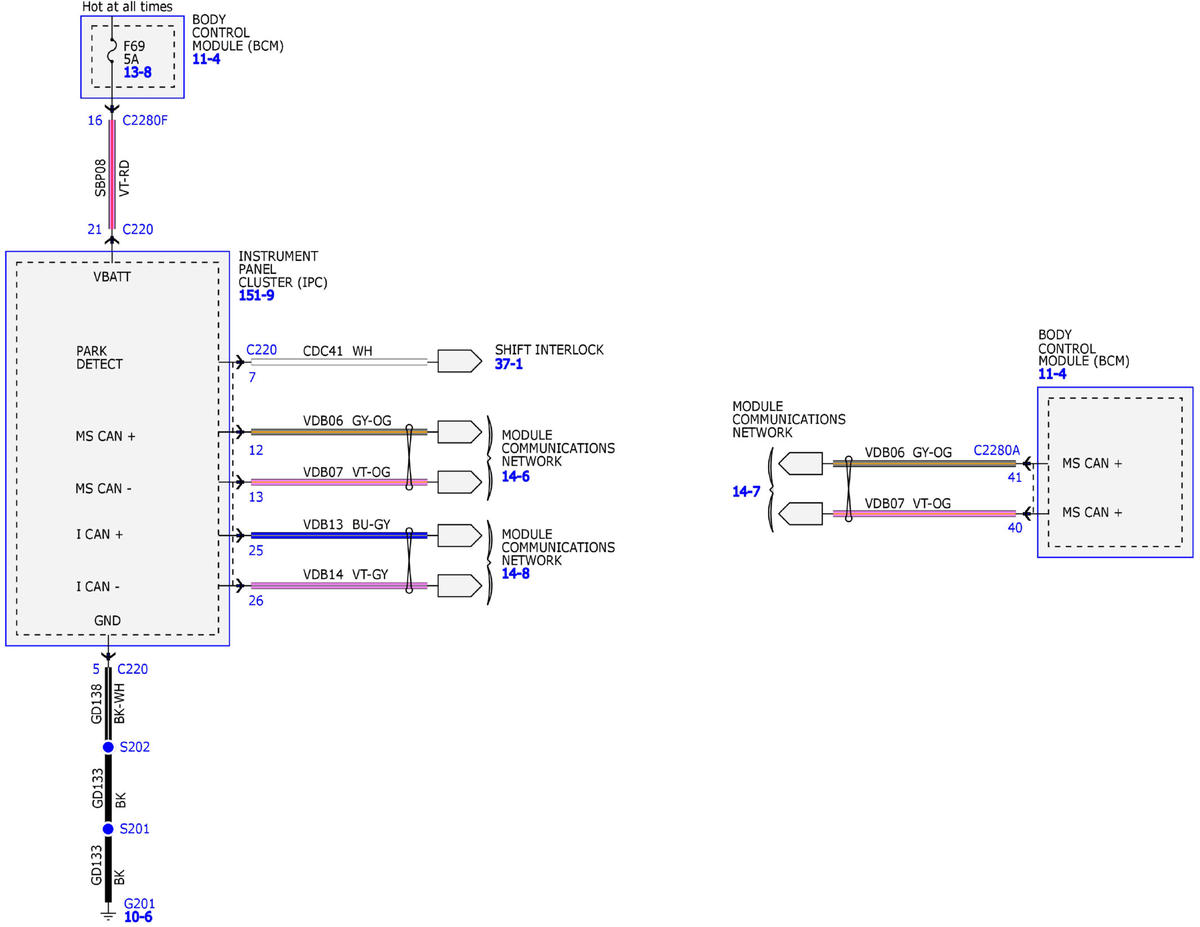Click pin number 13 on MS CAN - line
The height and width of the screenshot is (927, 1200).
point(257,499)
